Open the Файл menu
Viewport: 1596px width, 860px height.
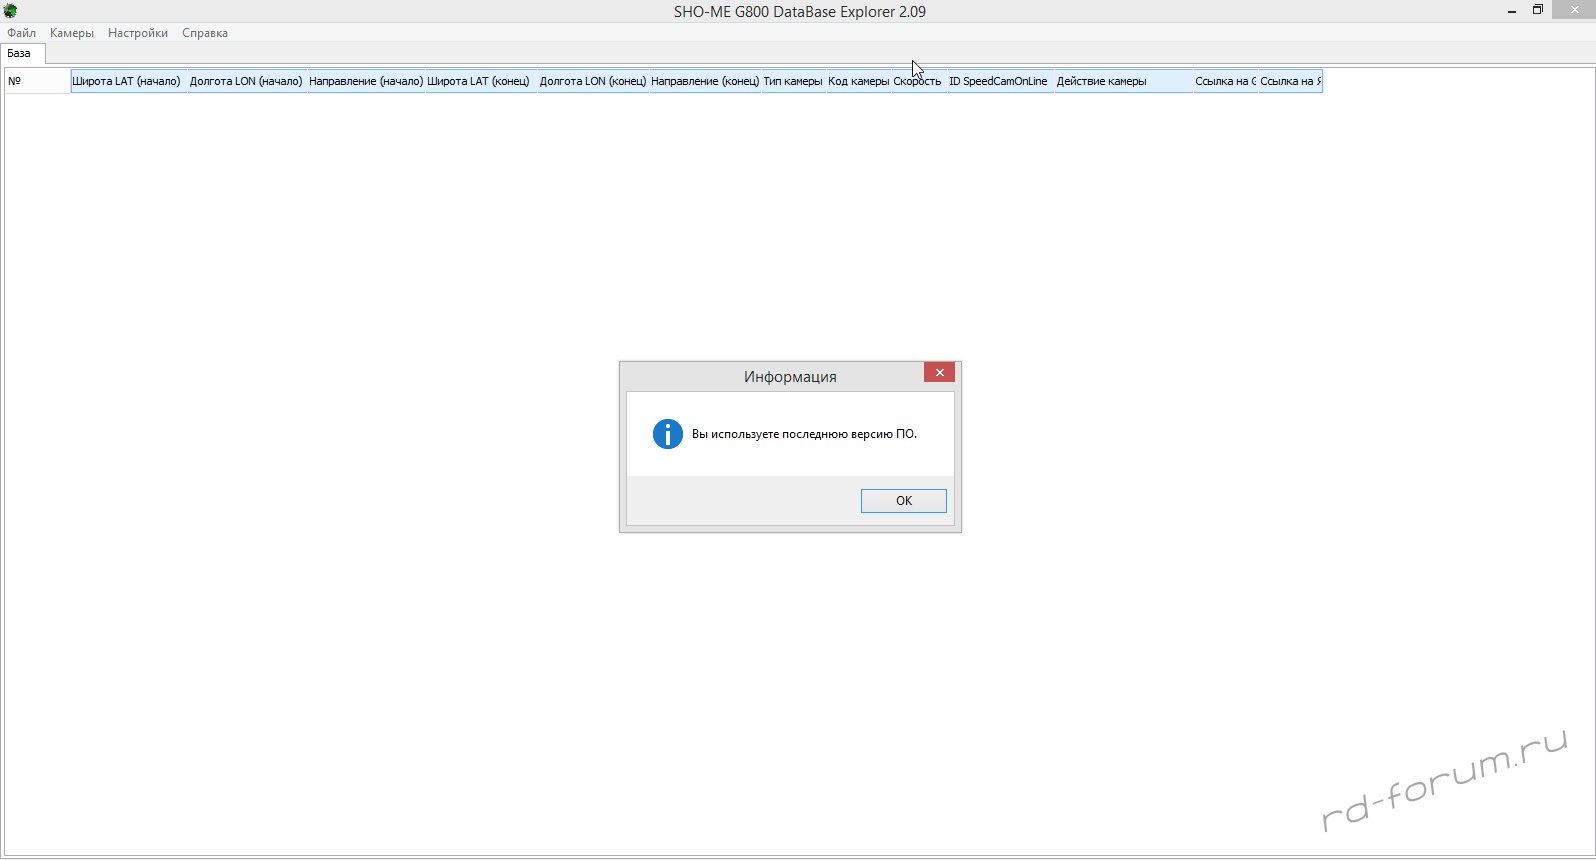(x=21, y=33)
